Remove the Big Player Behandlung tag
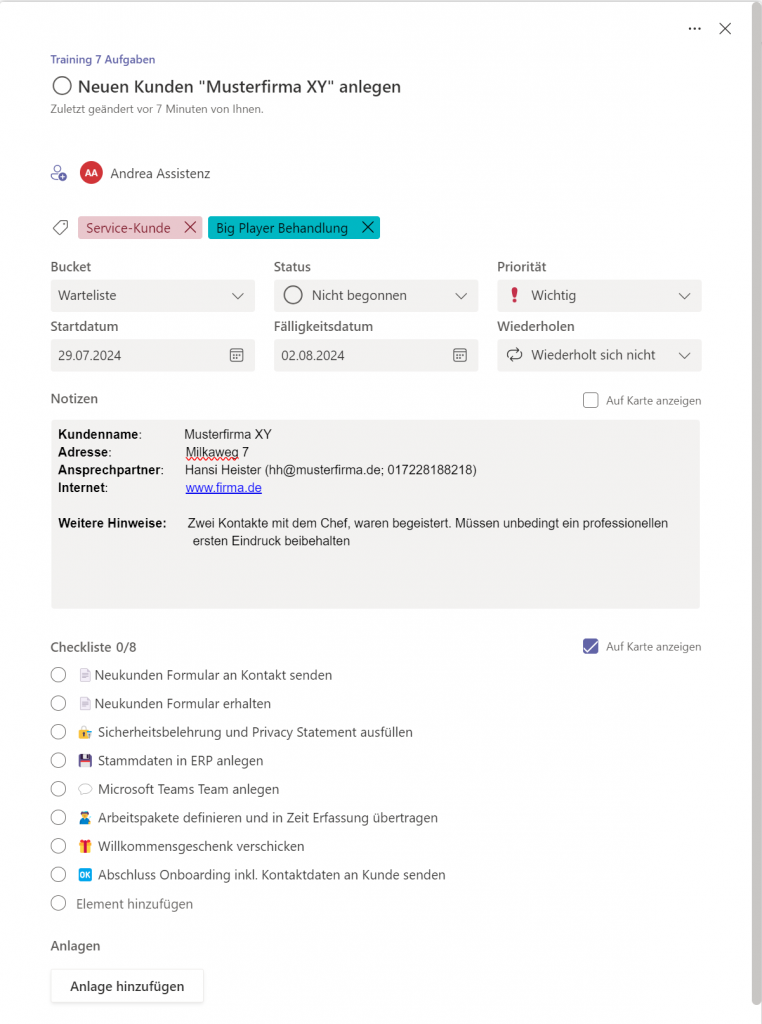 368,227
